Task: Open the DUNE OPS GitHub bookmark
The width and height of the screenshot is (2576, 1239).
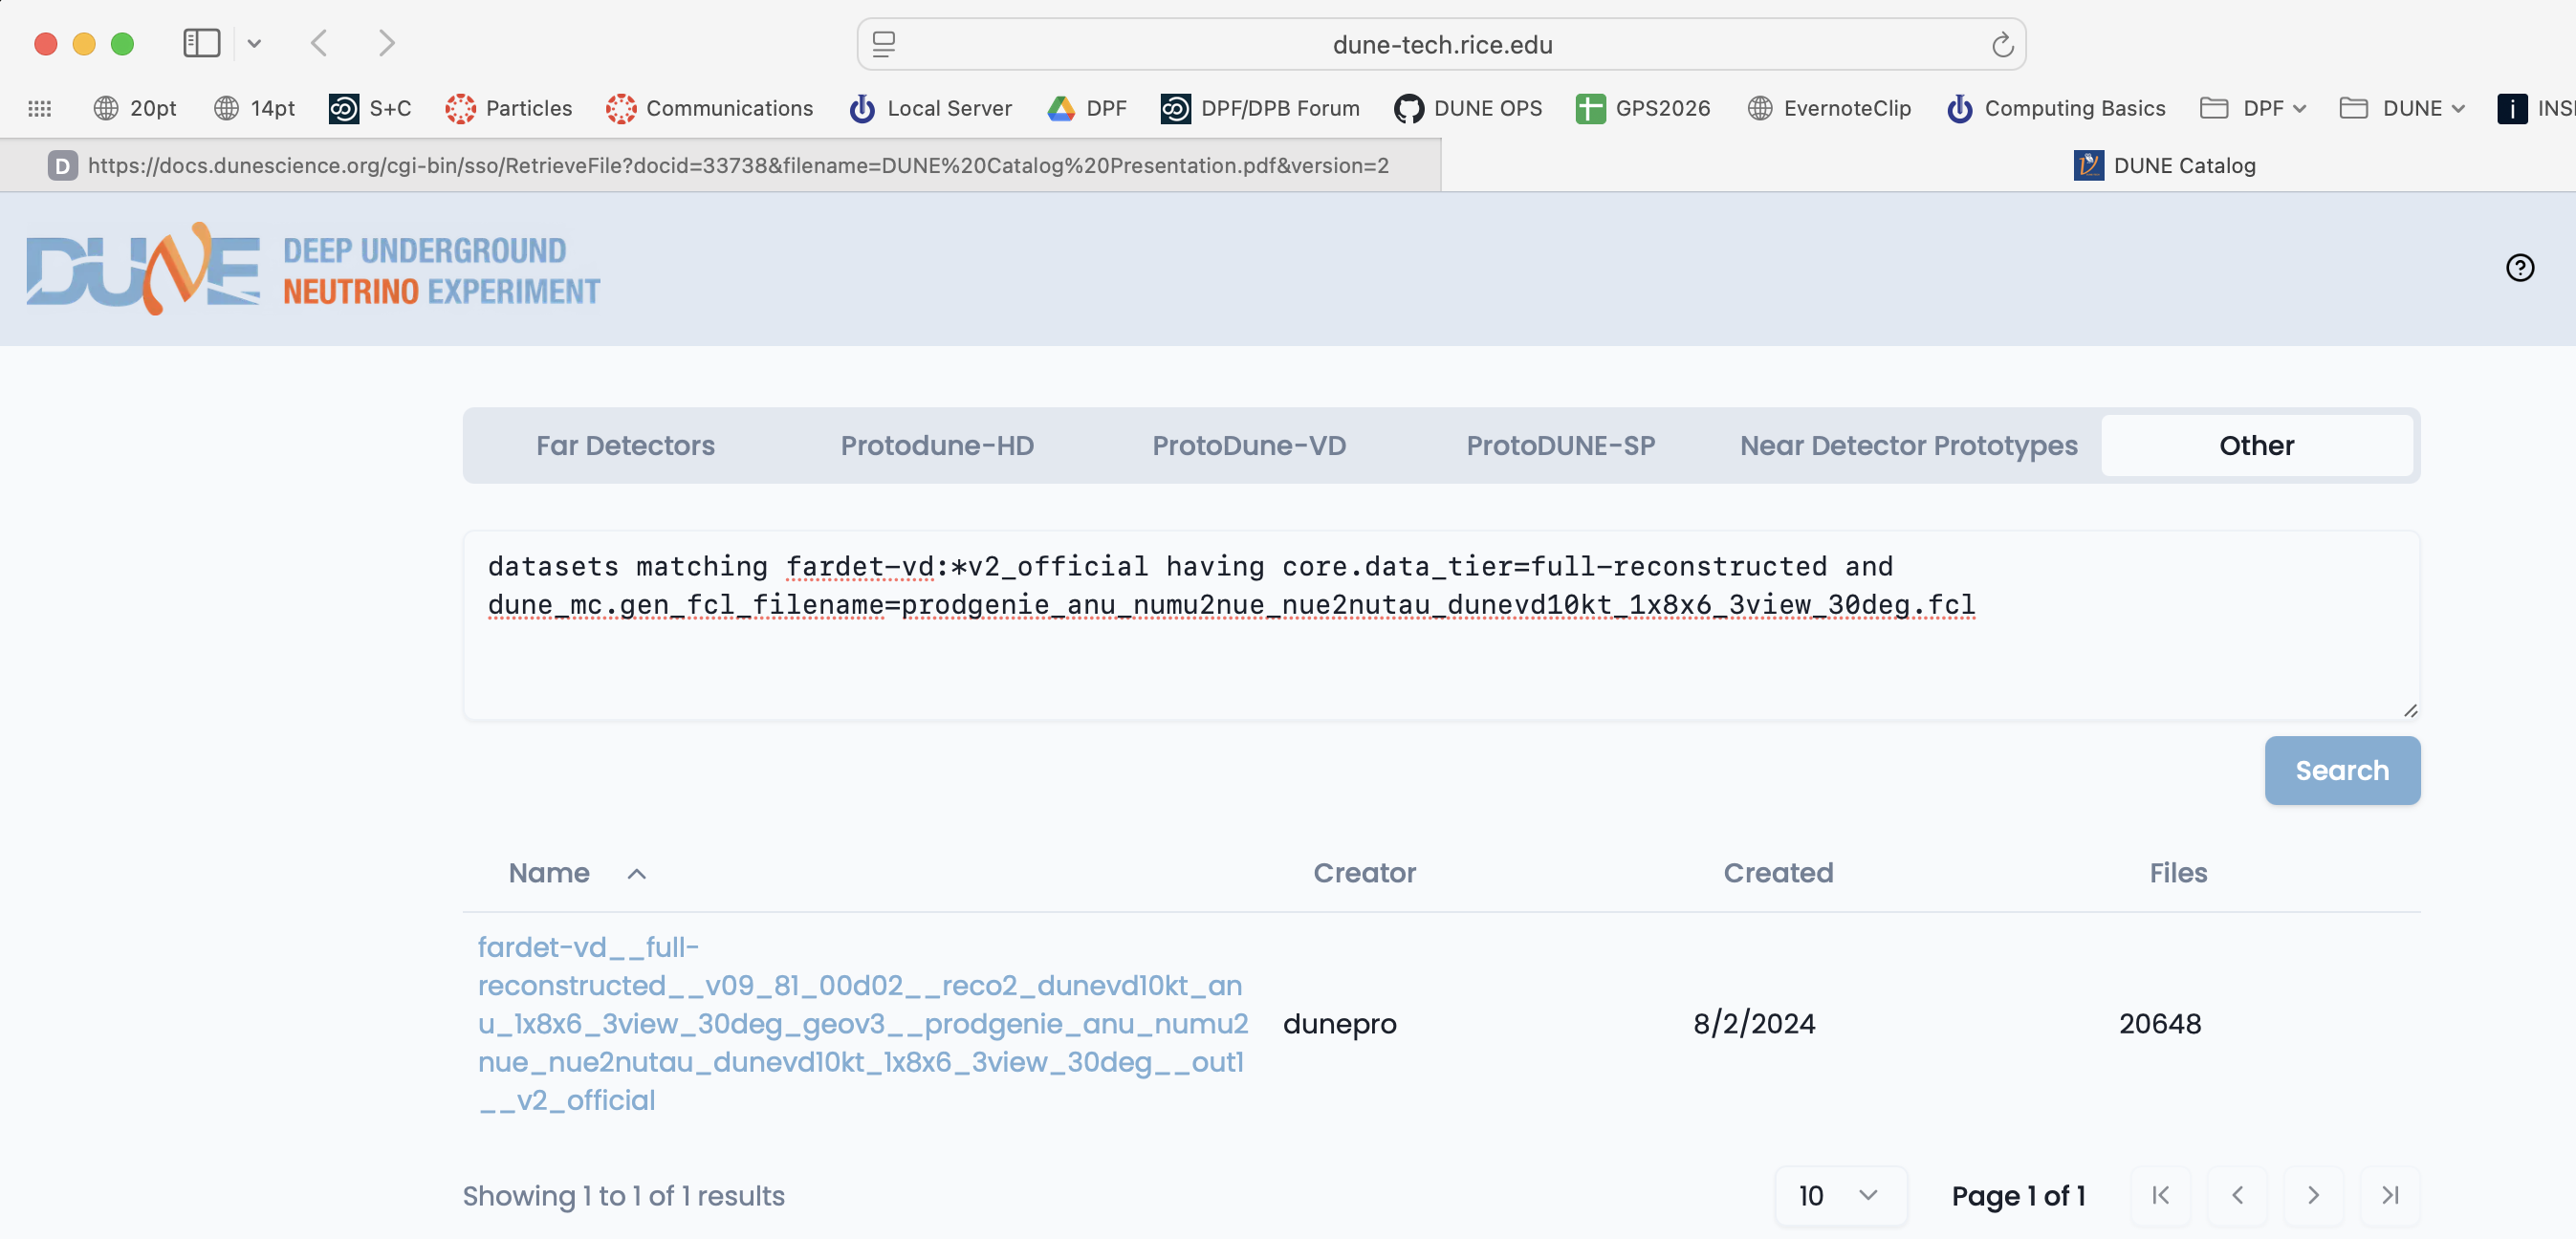Action: tap(1467, 108)
